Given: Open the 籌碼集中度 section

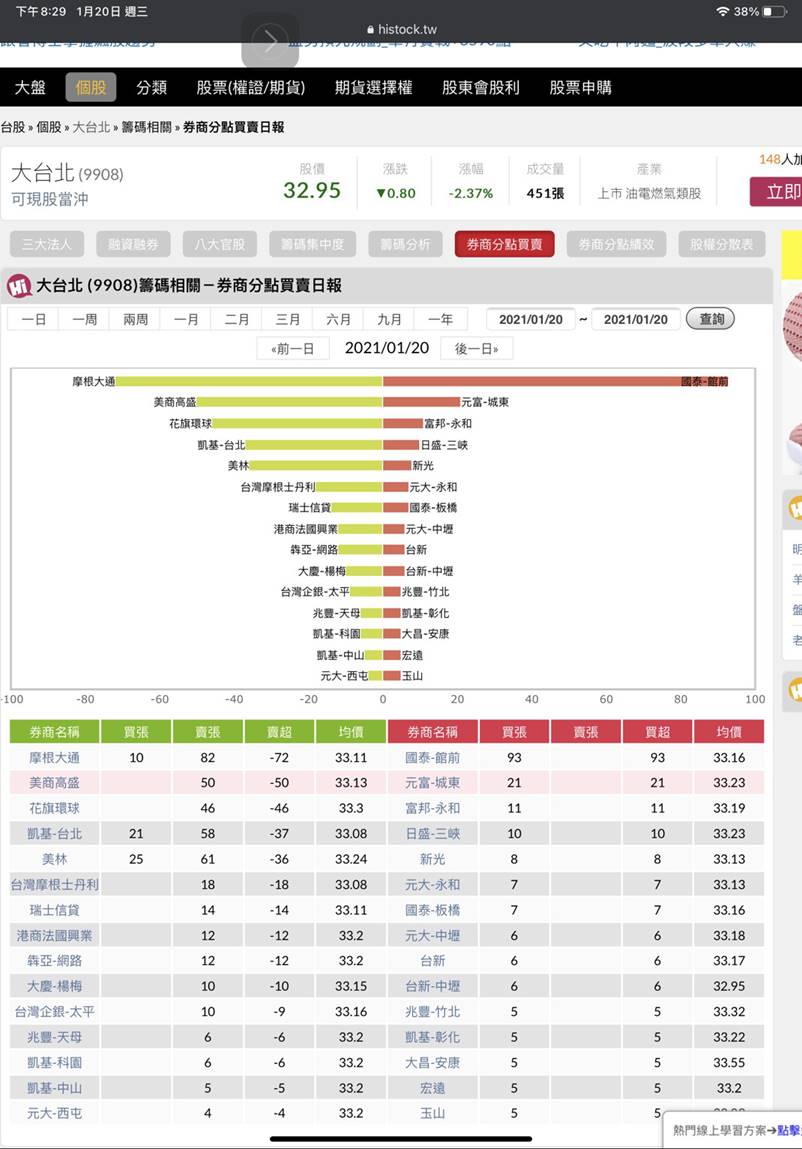Looking at the screenshot, I should pyautogui.click(x=312, y=244).
